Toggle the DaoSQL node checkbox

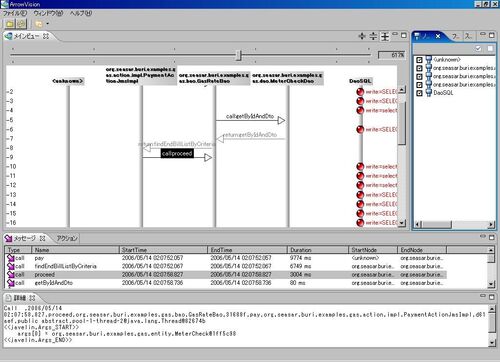click(x=420, y=93)
